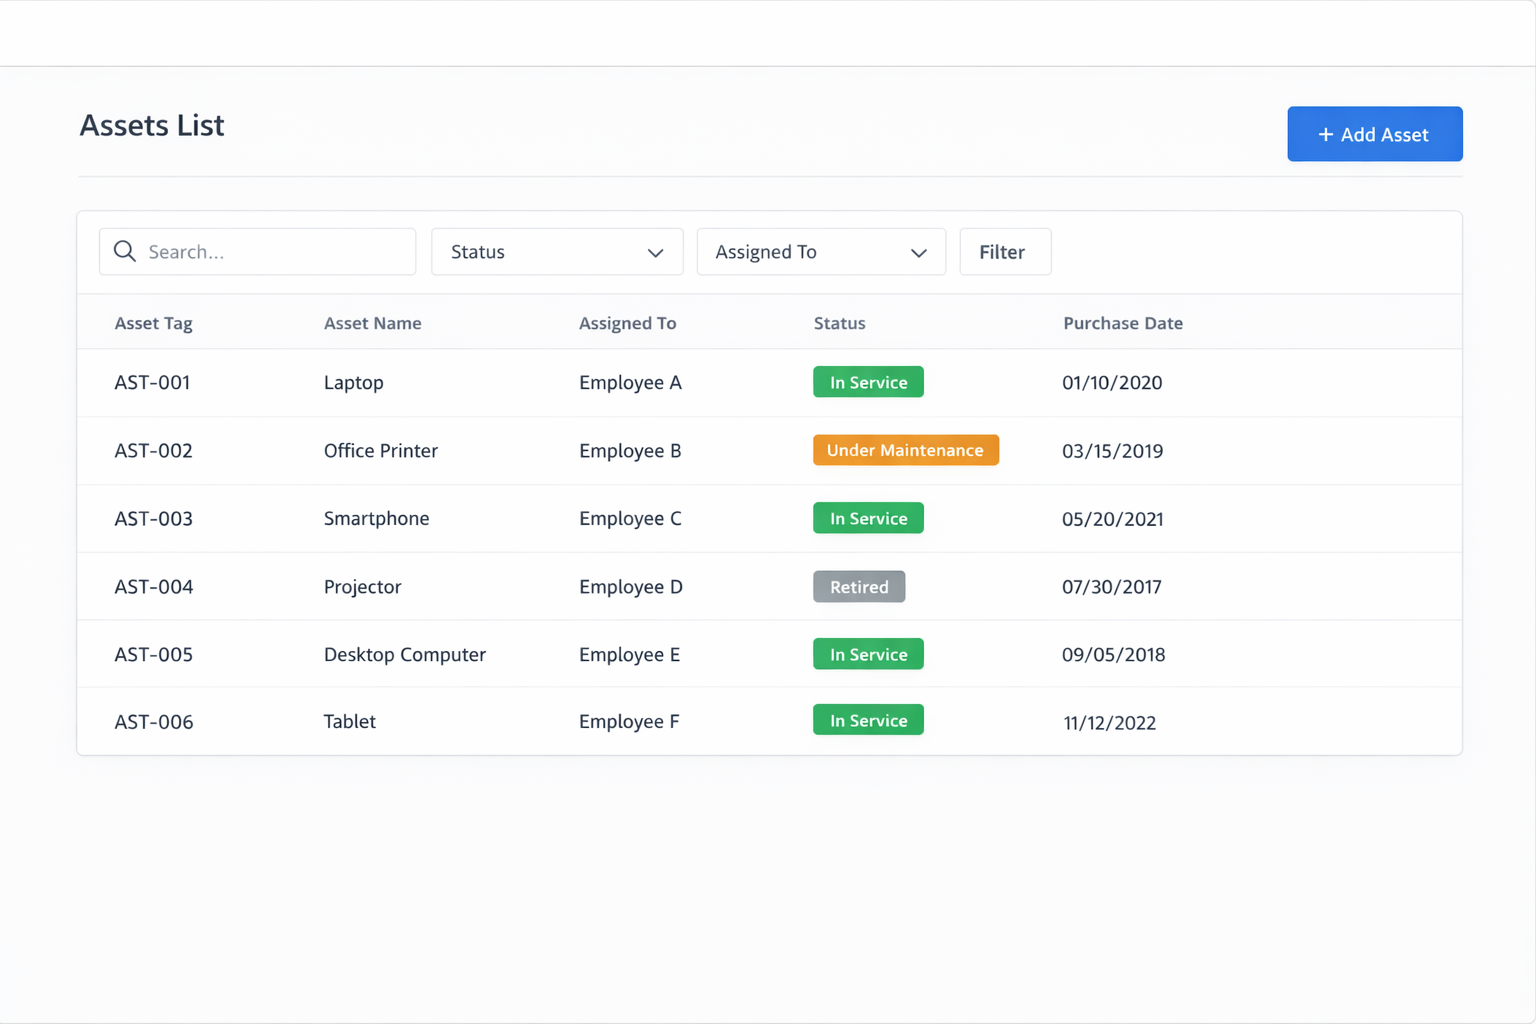Click the Assets List page title
1536x1024 pixels.
point(151,125)
